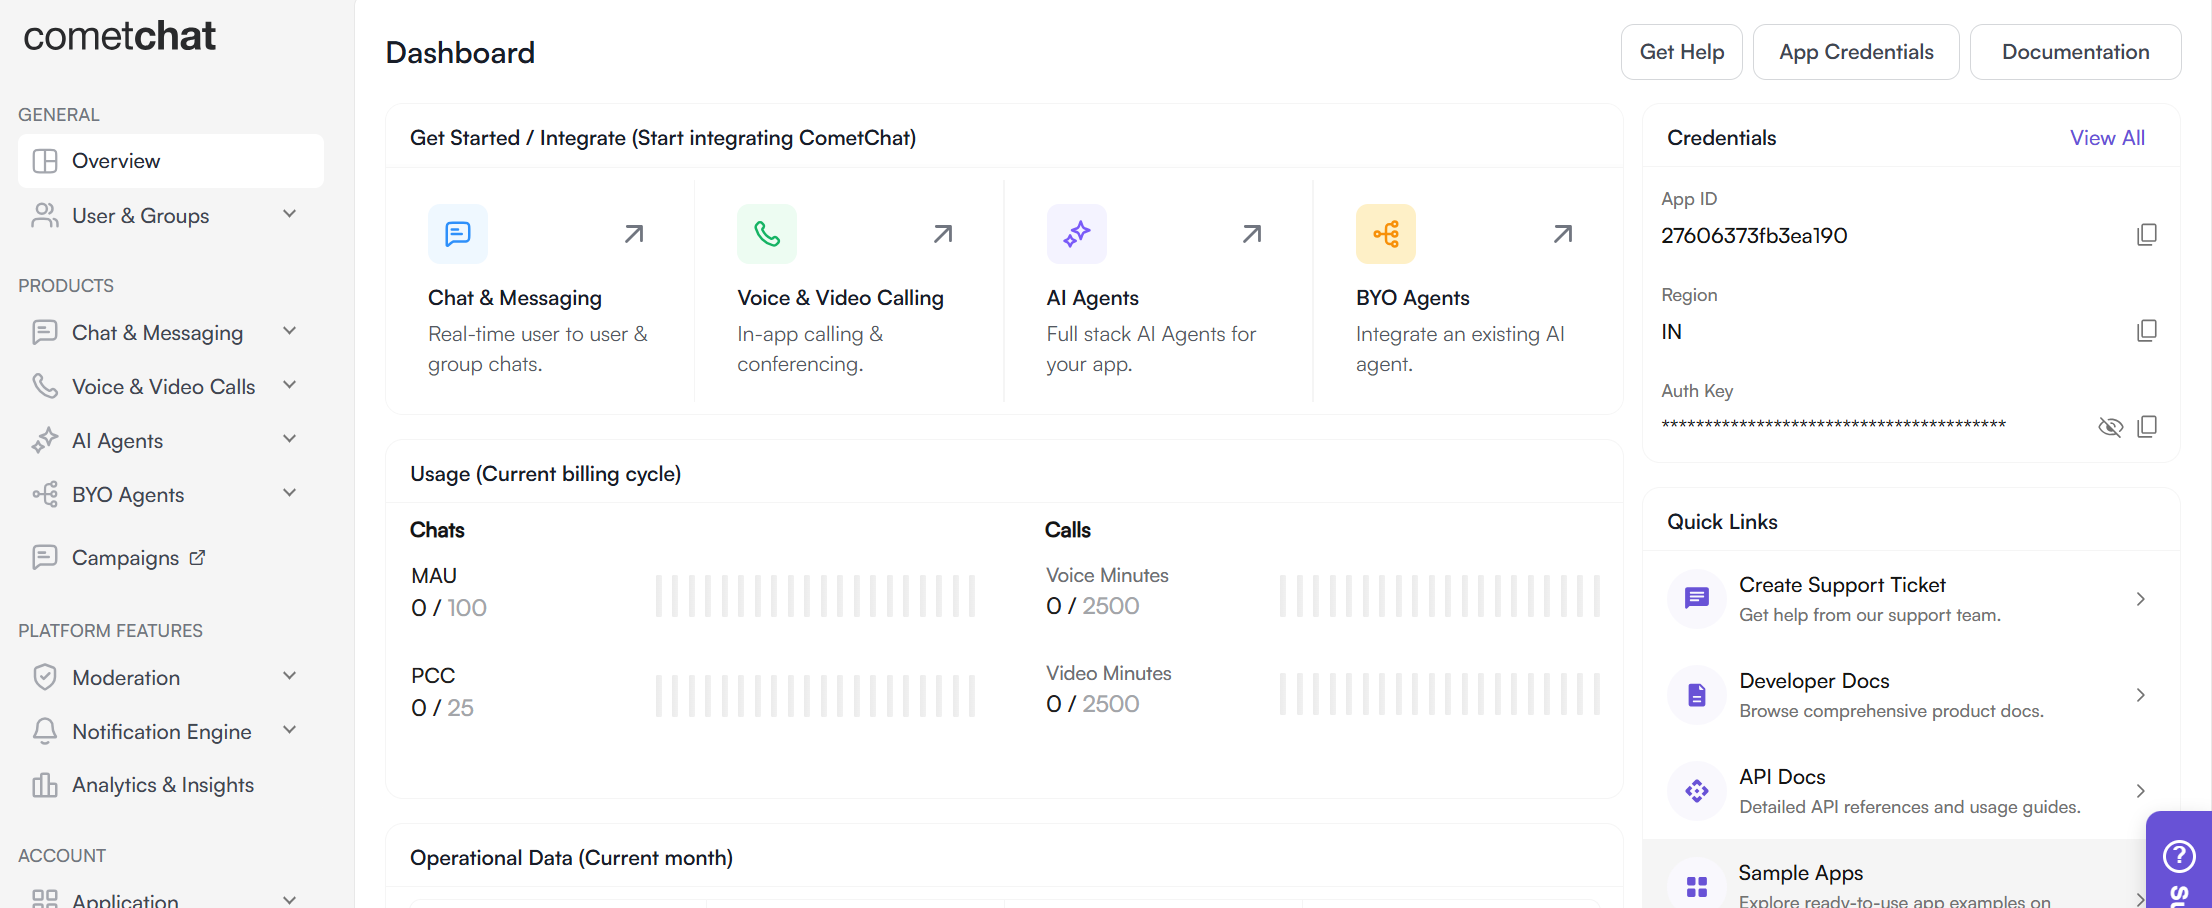
Task: Copy the Region value
Action: pyautogui.click(x=2147, y=331)
